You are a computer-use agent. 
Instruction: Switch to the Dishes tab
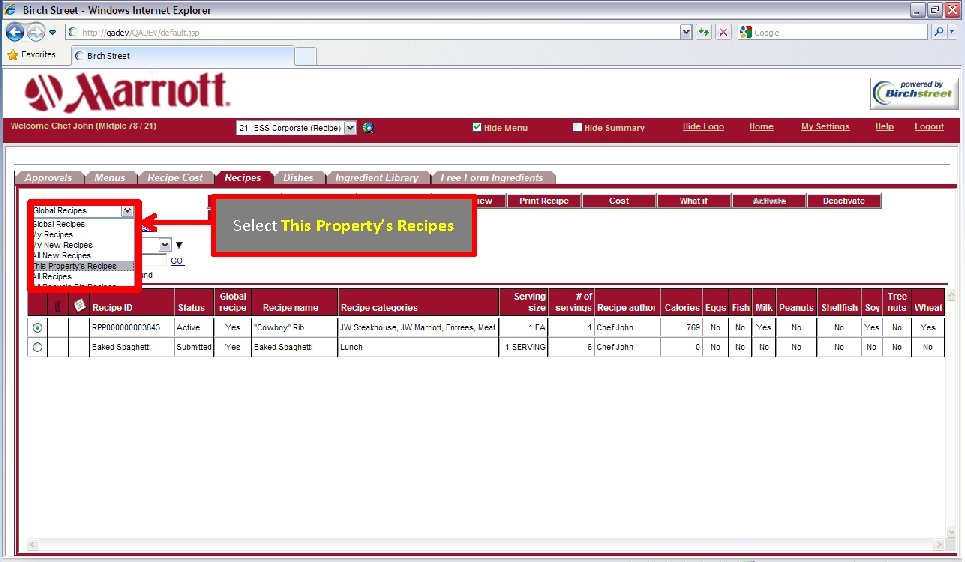coord(298,177)
